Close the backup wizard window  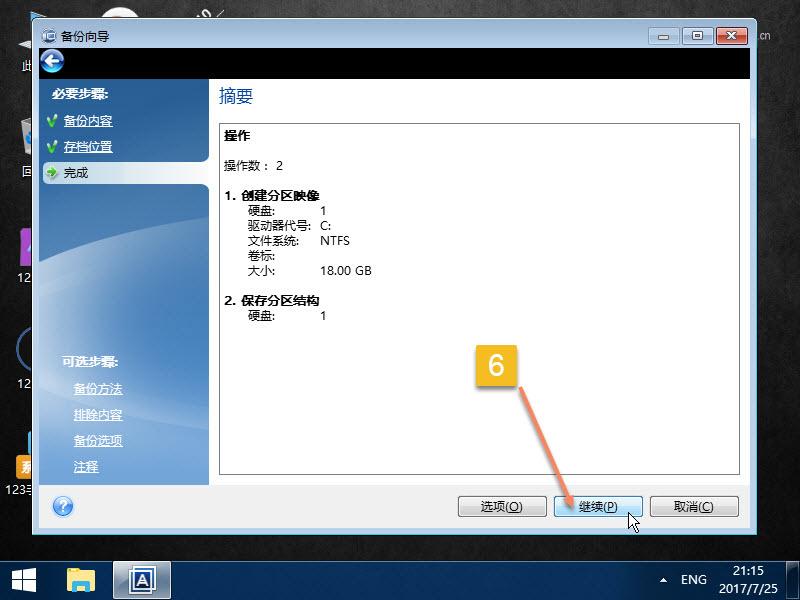(x=732, y=36)
